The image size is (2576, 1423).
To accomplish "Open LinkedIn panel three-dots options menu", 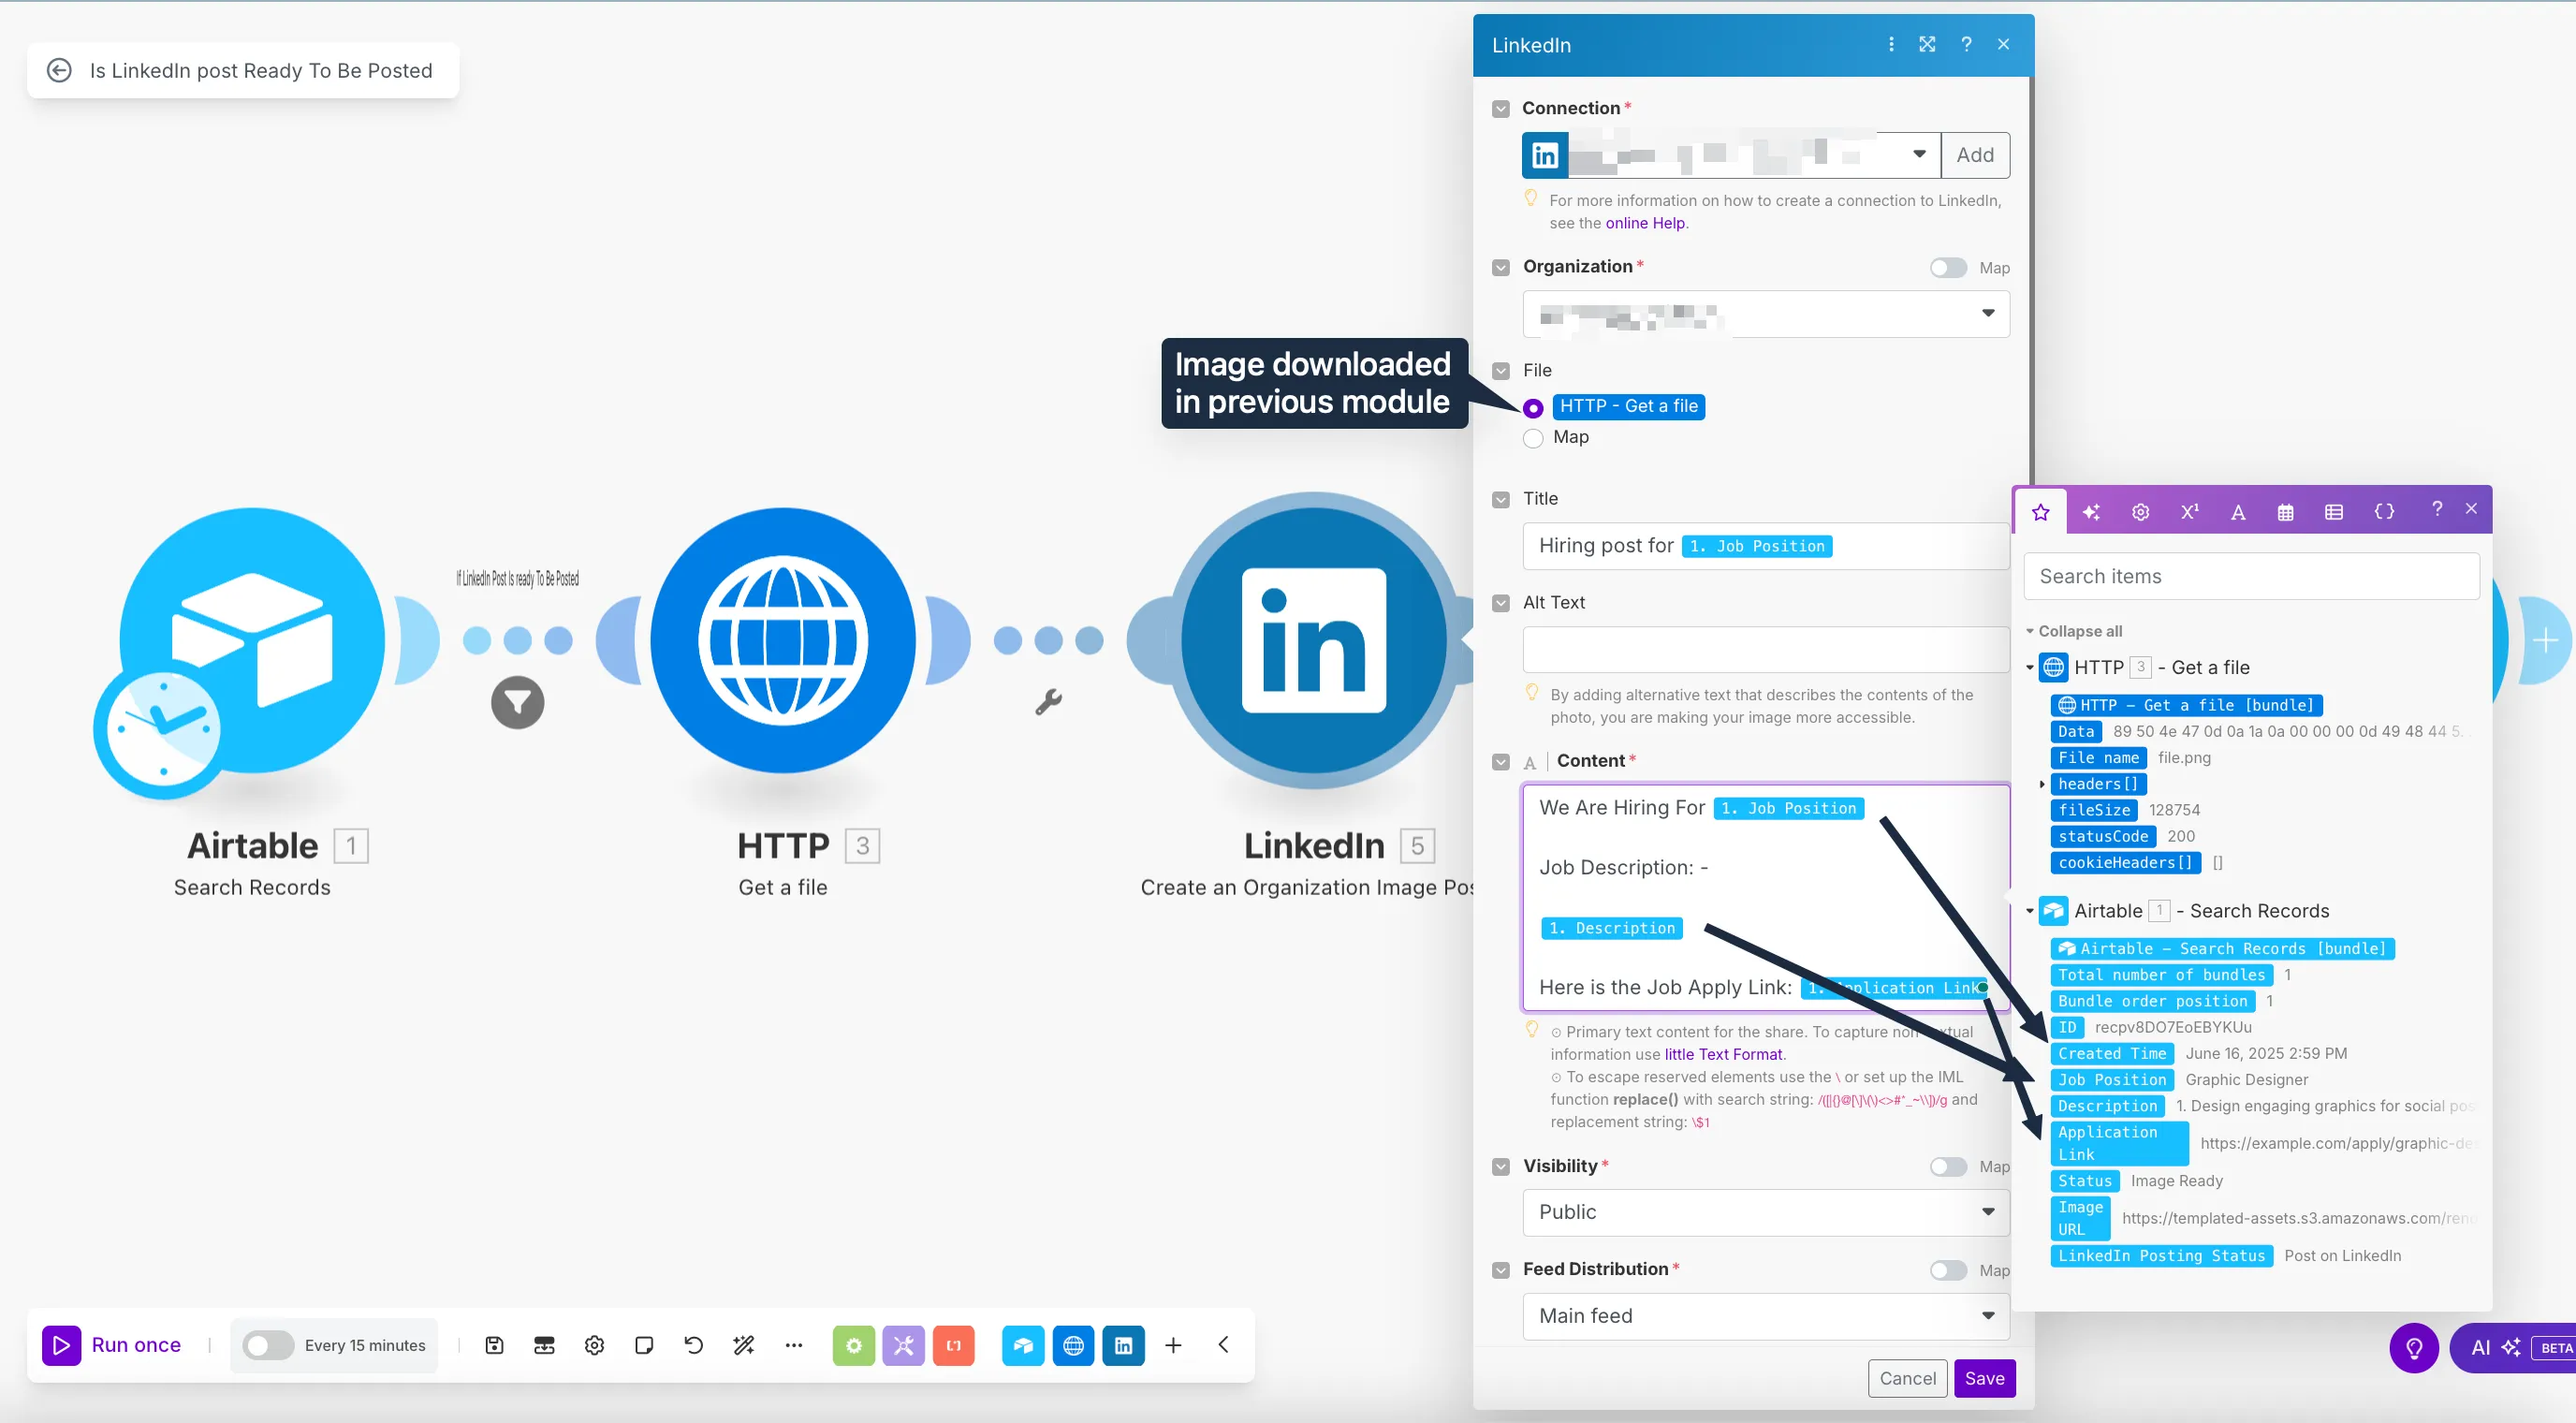I will pyautogui.click(x=1890, y=44).
